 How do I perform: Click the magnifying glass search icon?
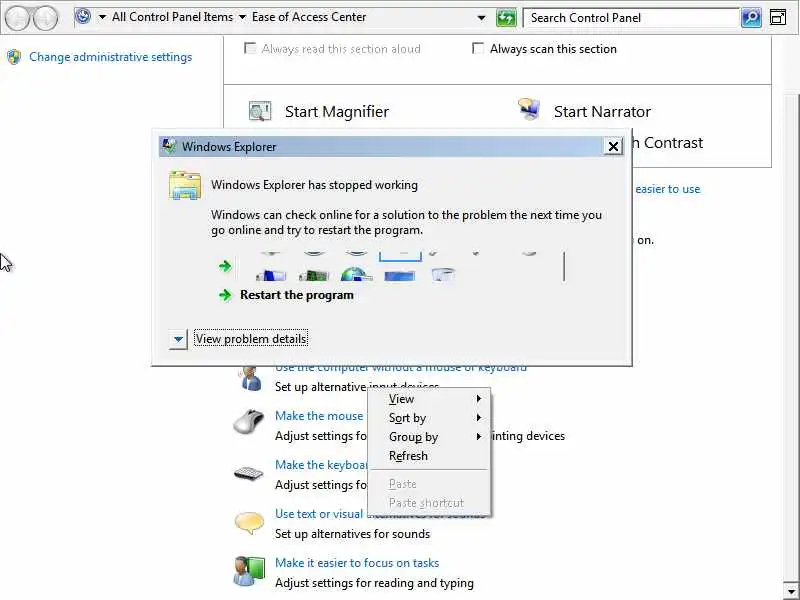[x=751, y=18]
